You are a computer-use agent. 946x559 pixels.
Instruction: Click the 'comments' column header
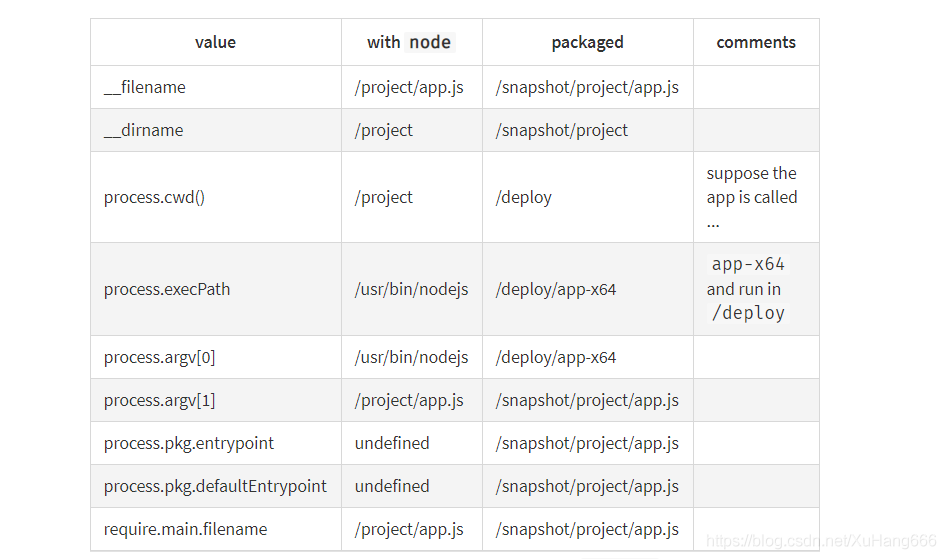(756, 42)
